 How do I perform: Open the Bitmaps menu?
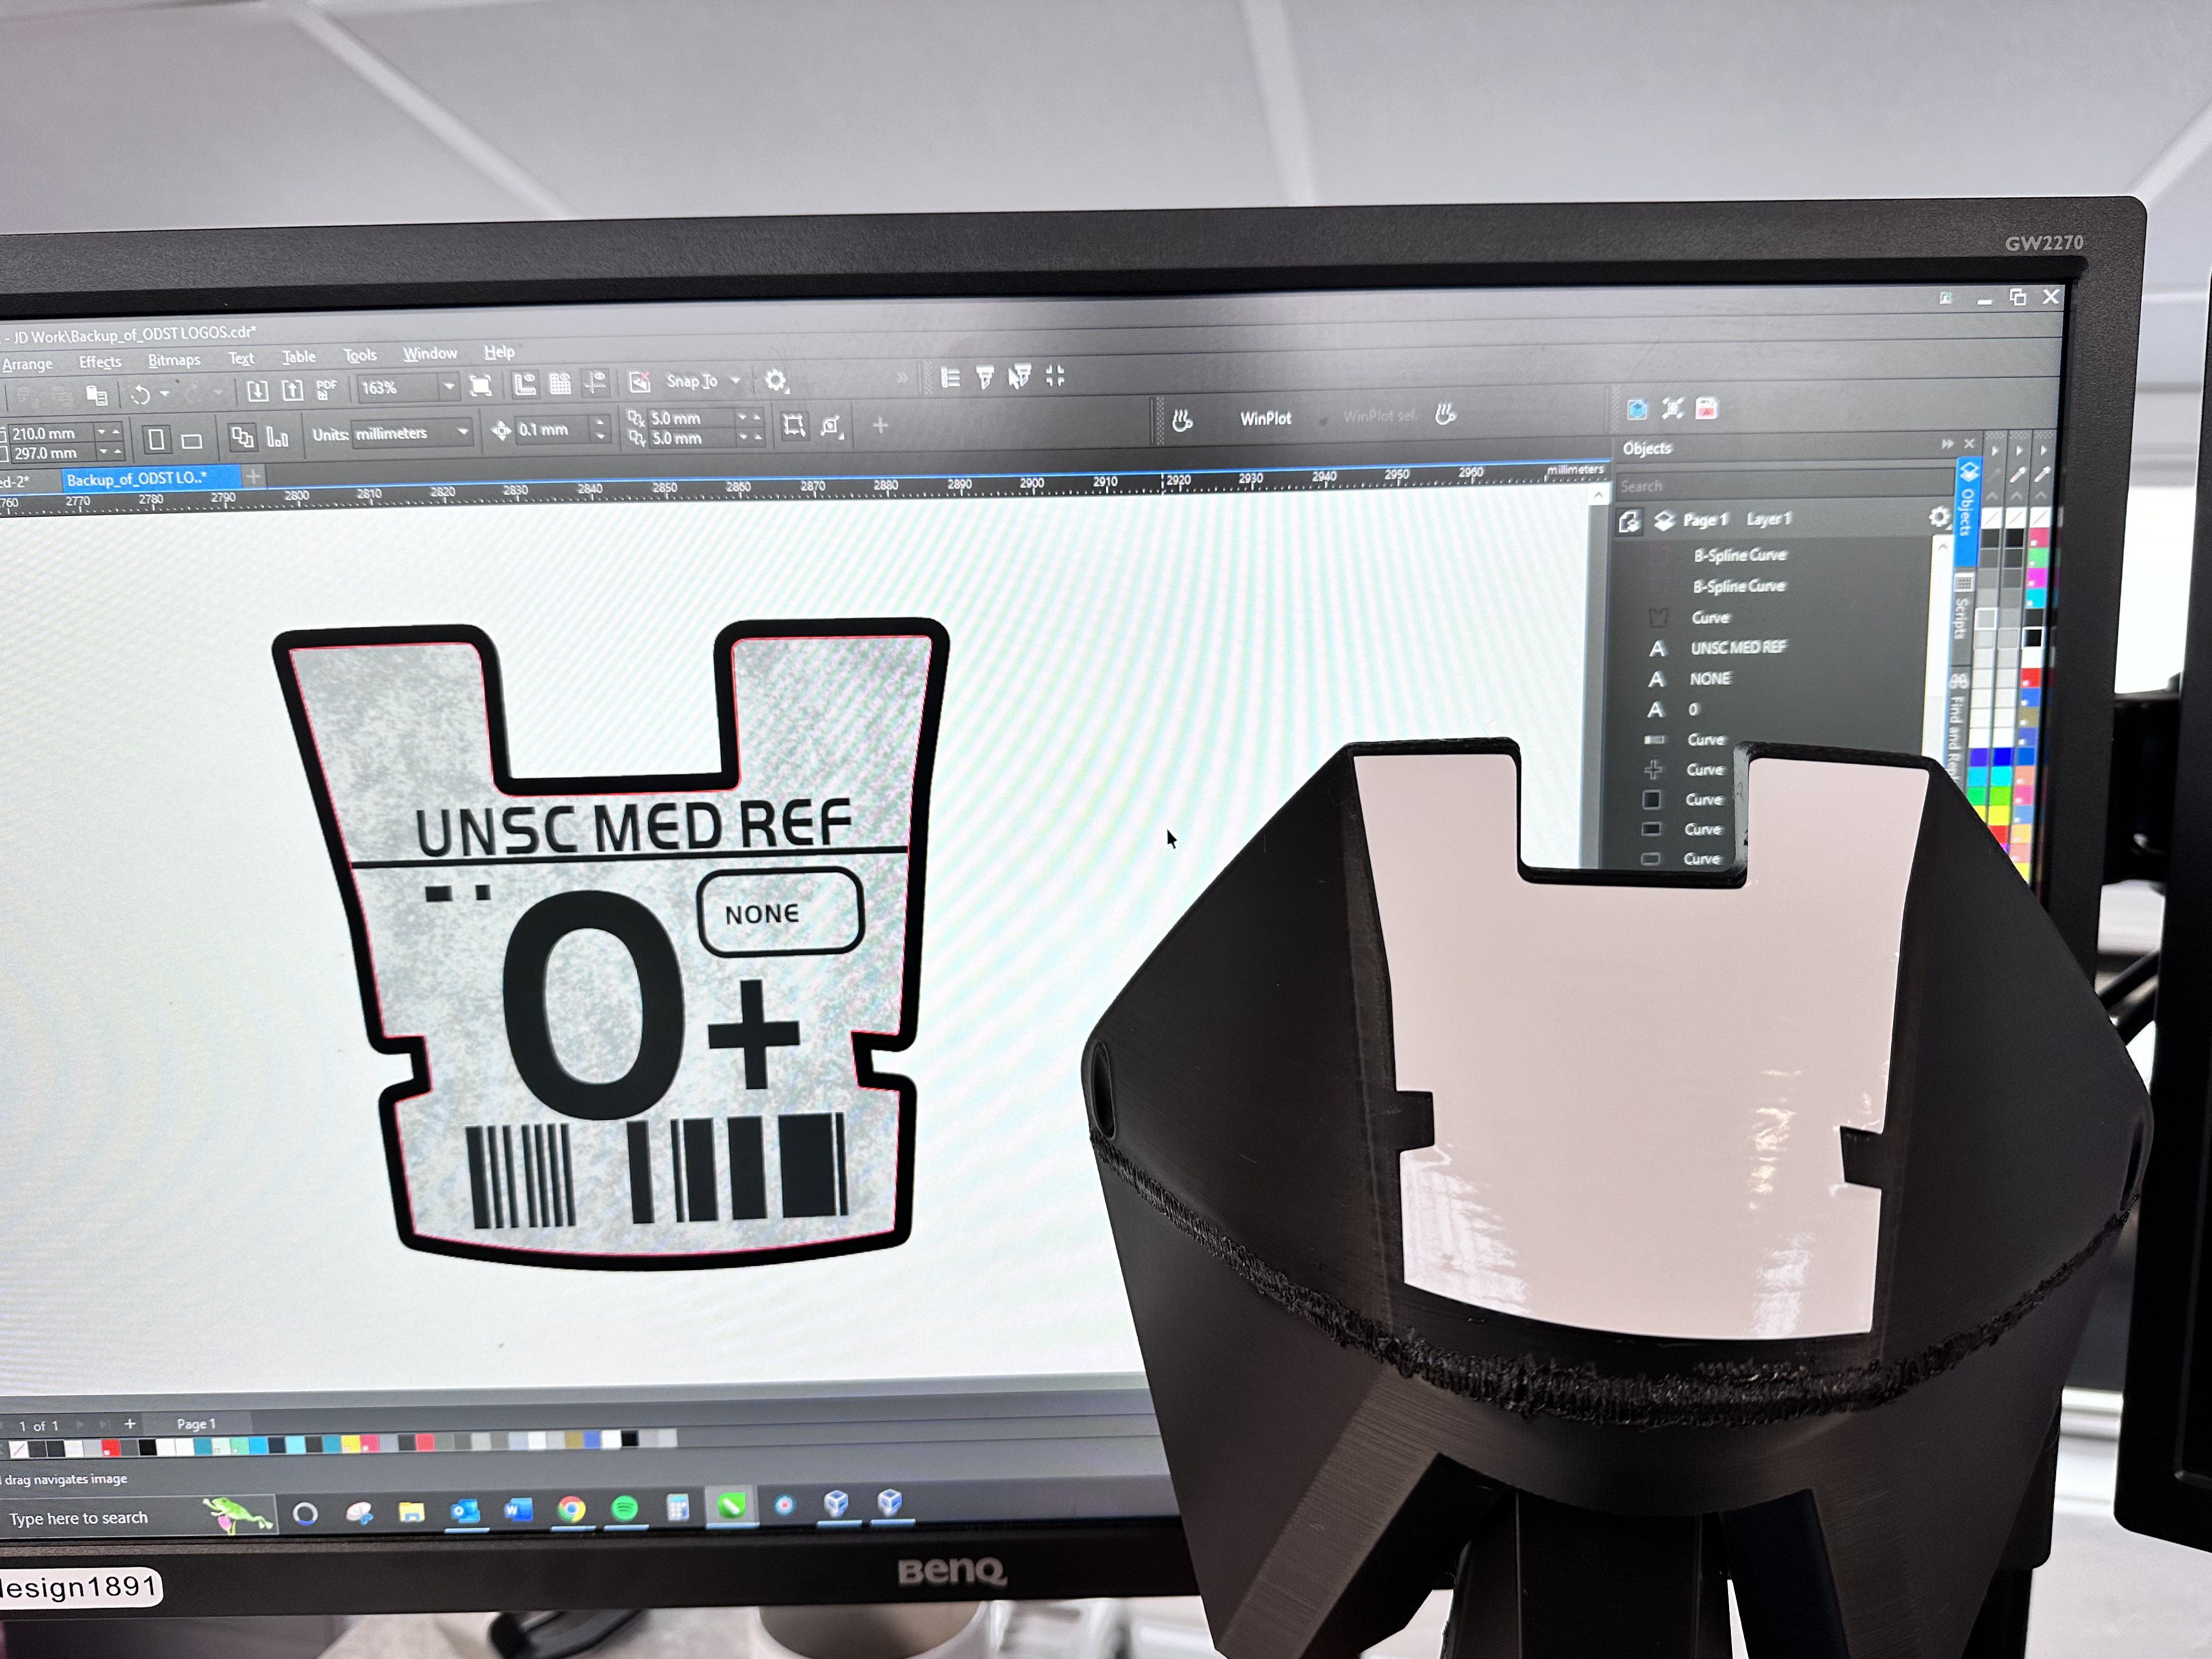[x=174, y=360]
